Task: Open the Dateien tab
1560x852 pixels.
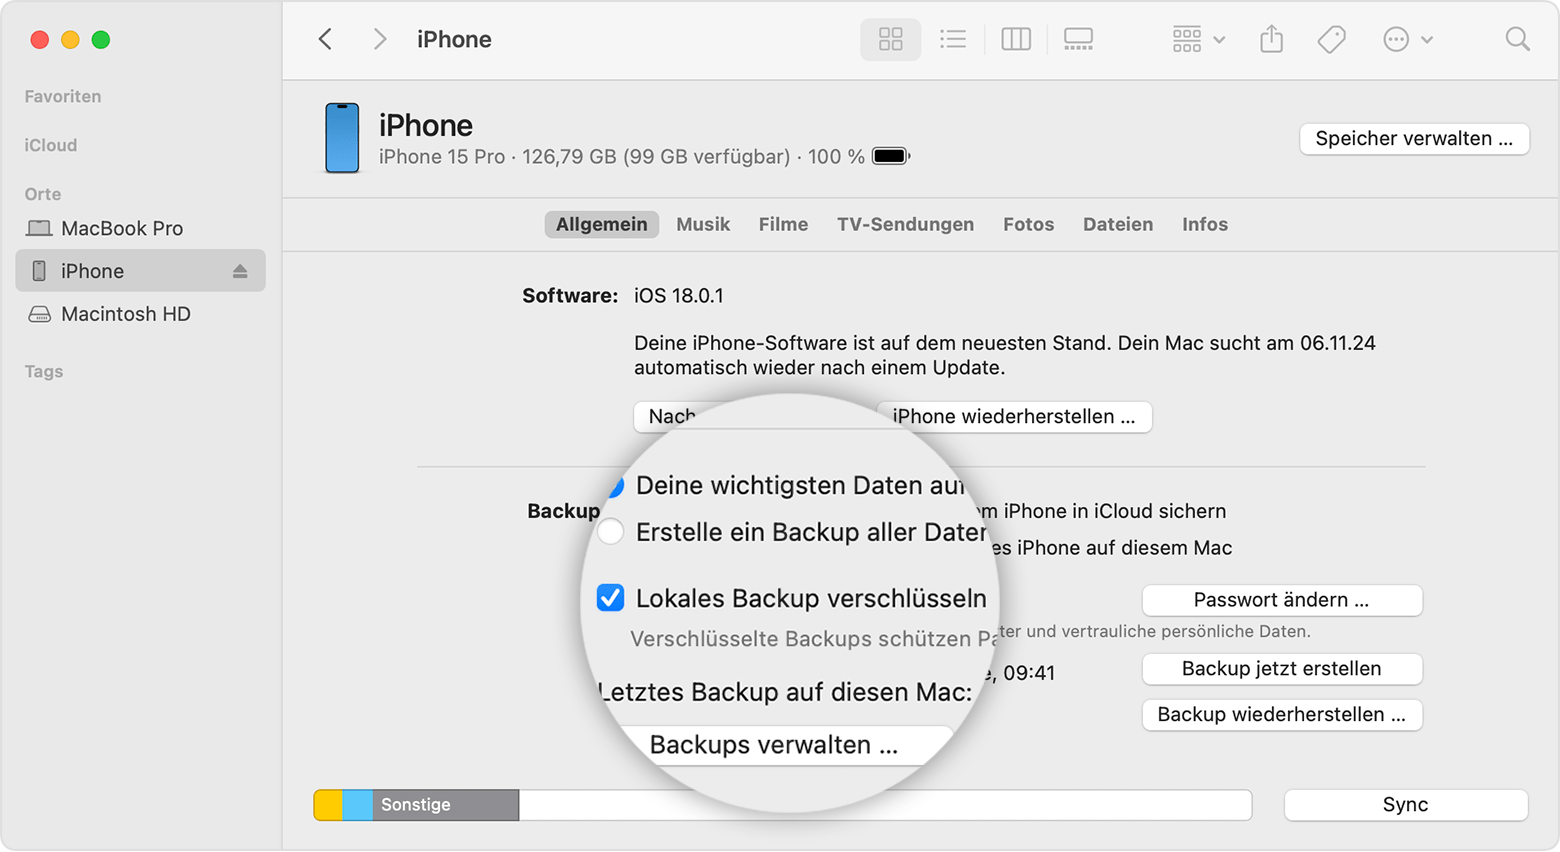Action: click(1118, 224)
